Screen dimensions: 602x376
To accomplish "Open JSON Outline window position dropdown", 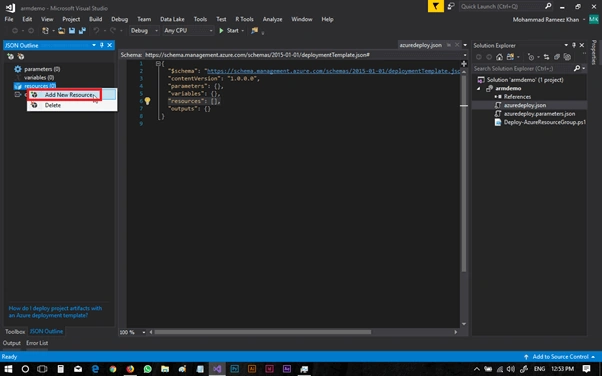I will [x=94, y=45].
